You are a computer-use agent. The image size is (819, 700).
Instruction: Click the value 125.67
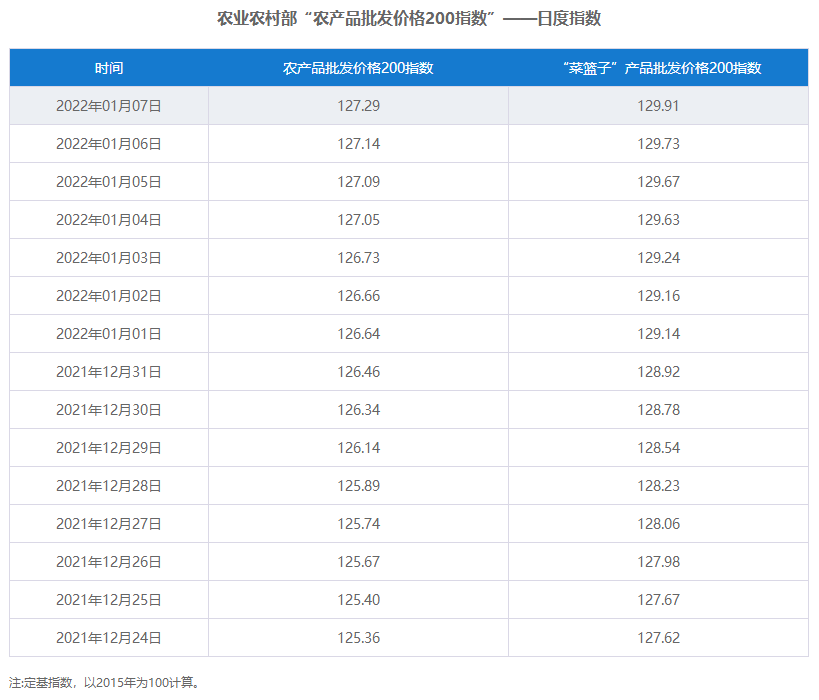358,562
